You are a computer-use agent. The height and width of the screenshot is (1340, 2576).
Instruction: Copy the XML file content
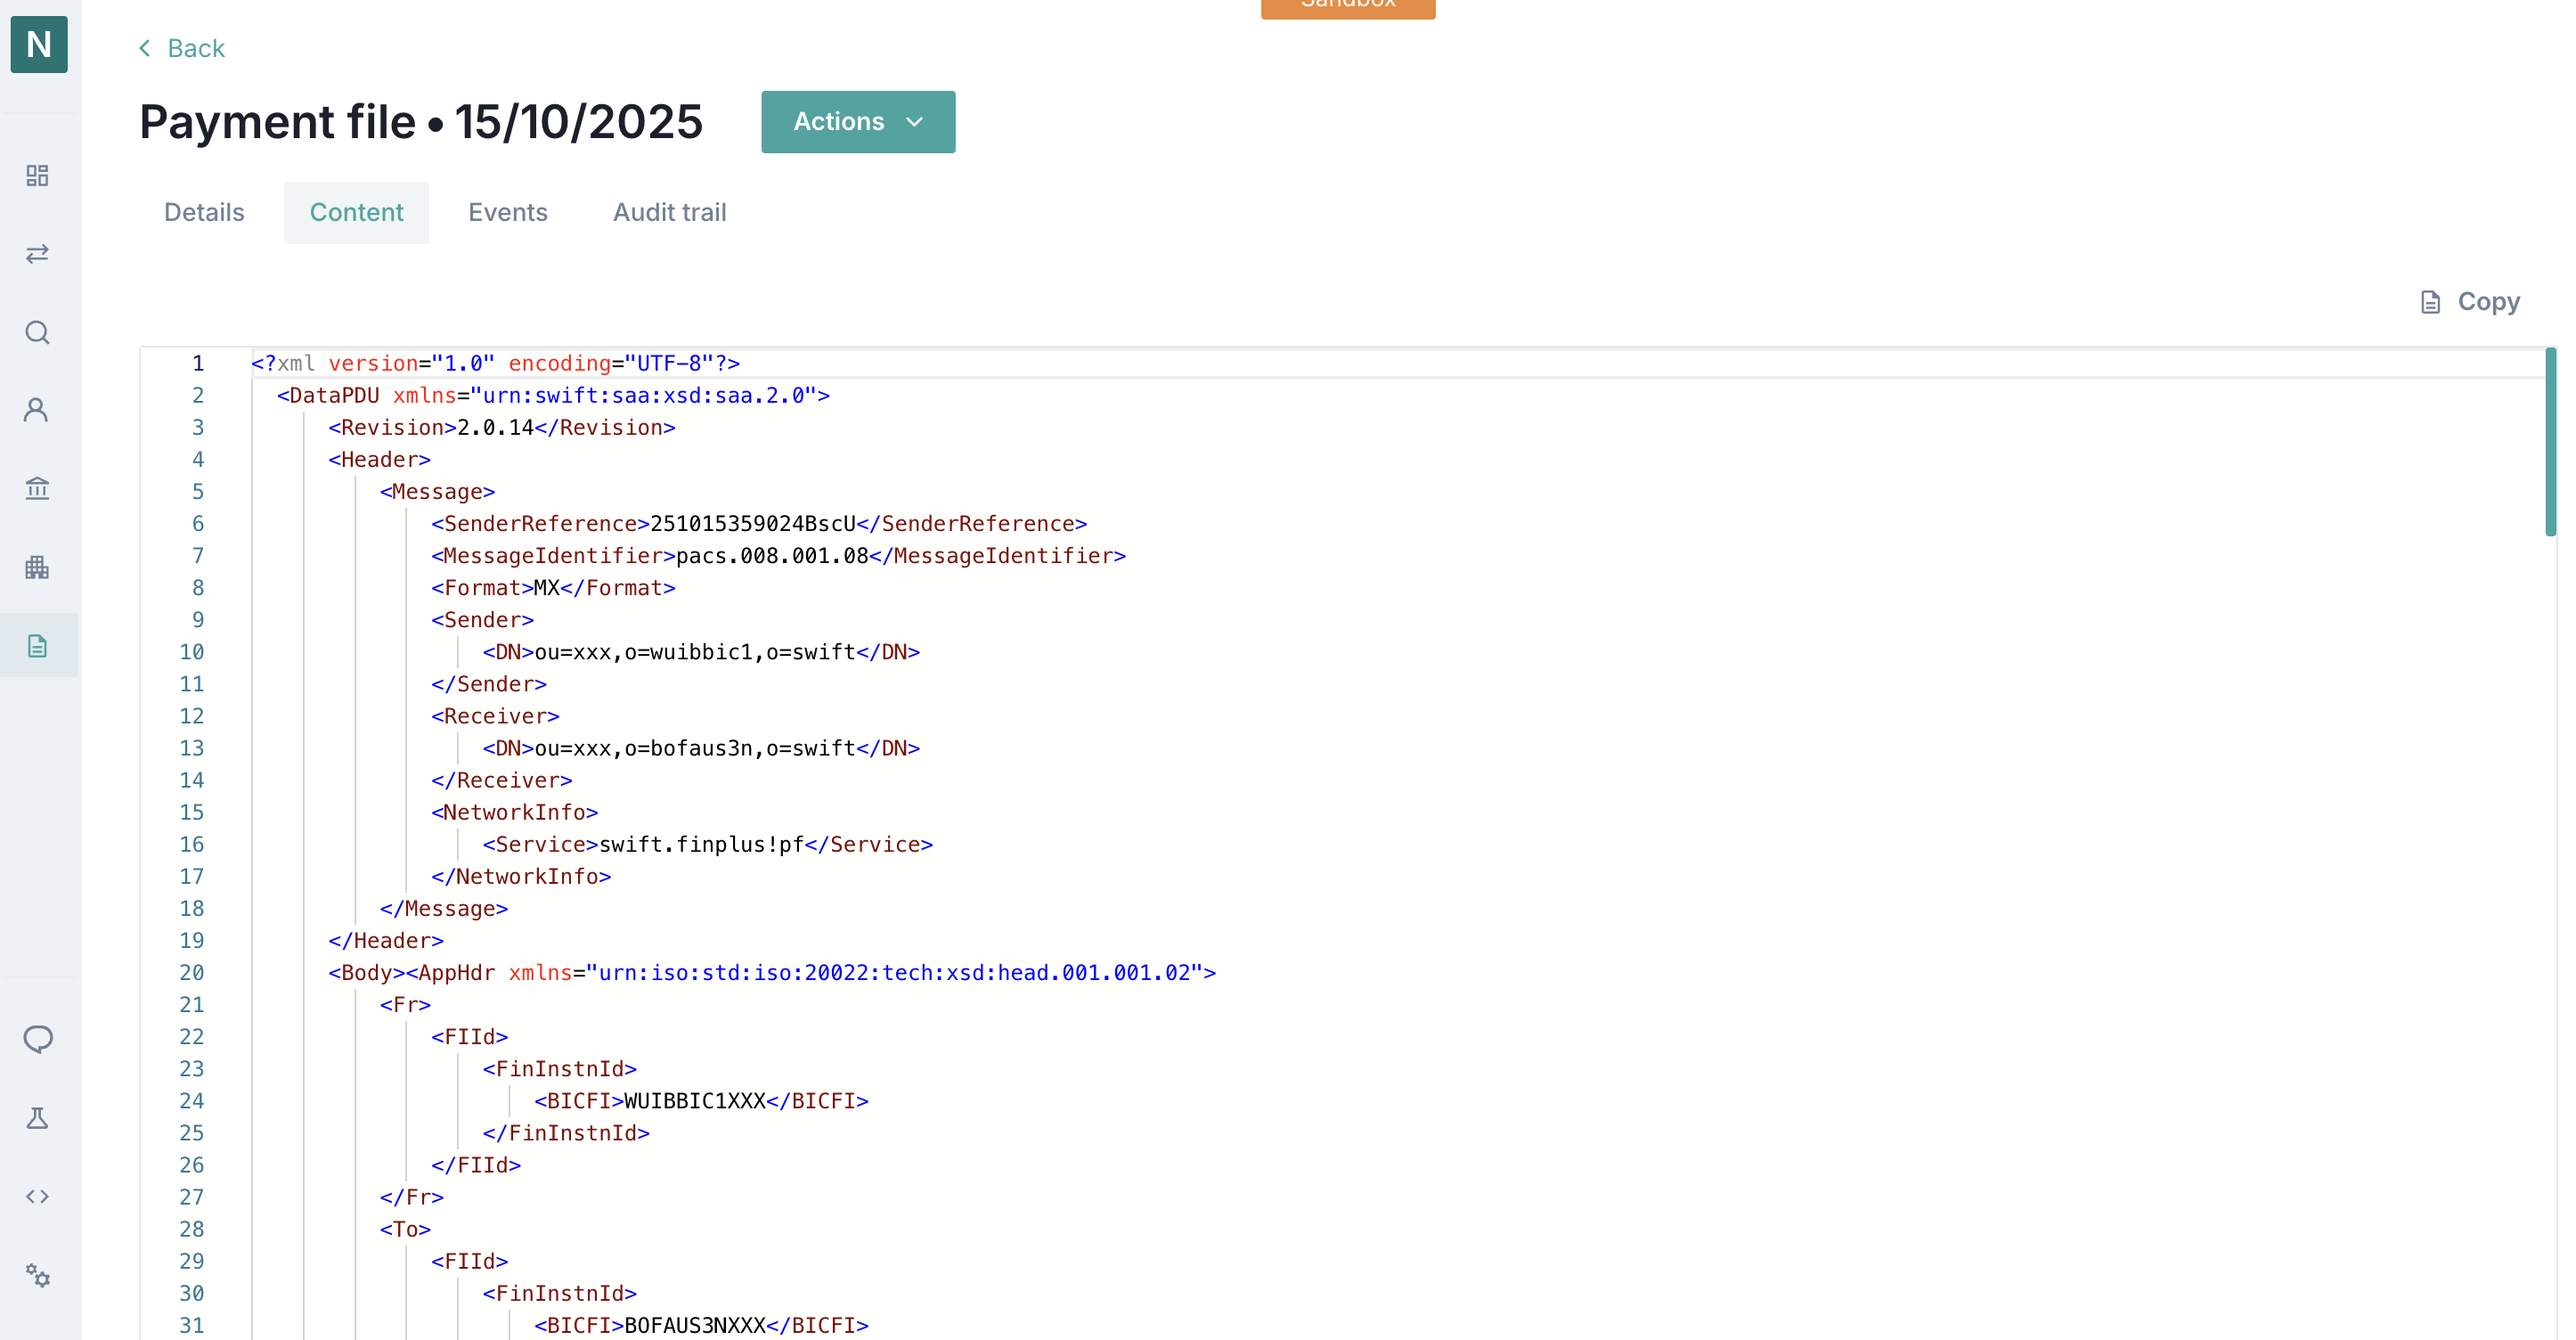coord(2470,302)
